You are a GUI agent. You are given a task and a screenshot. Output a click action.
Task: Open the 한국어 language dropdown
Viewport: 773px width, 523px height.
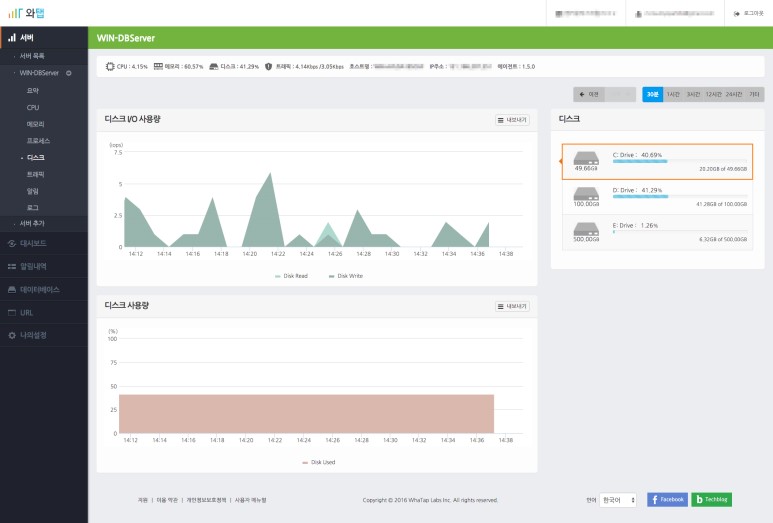(x=617, y=499)
